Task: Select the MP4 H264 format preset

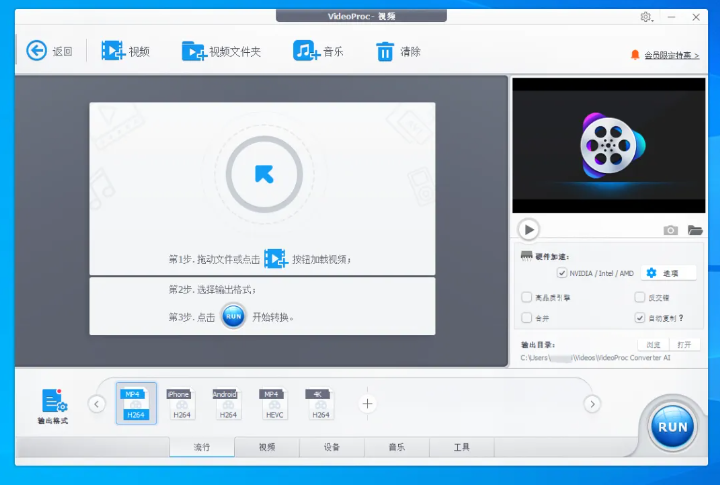Action: (x=136, y=403)
